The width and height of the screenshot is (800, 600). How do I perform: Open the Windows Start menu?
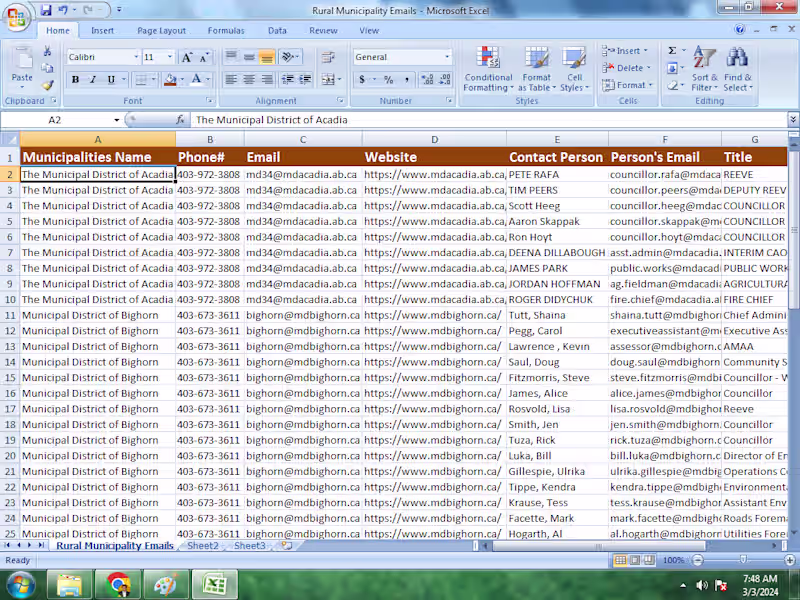(21, 585)
